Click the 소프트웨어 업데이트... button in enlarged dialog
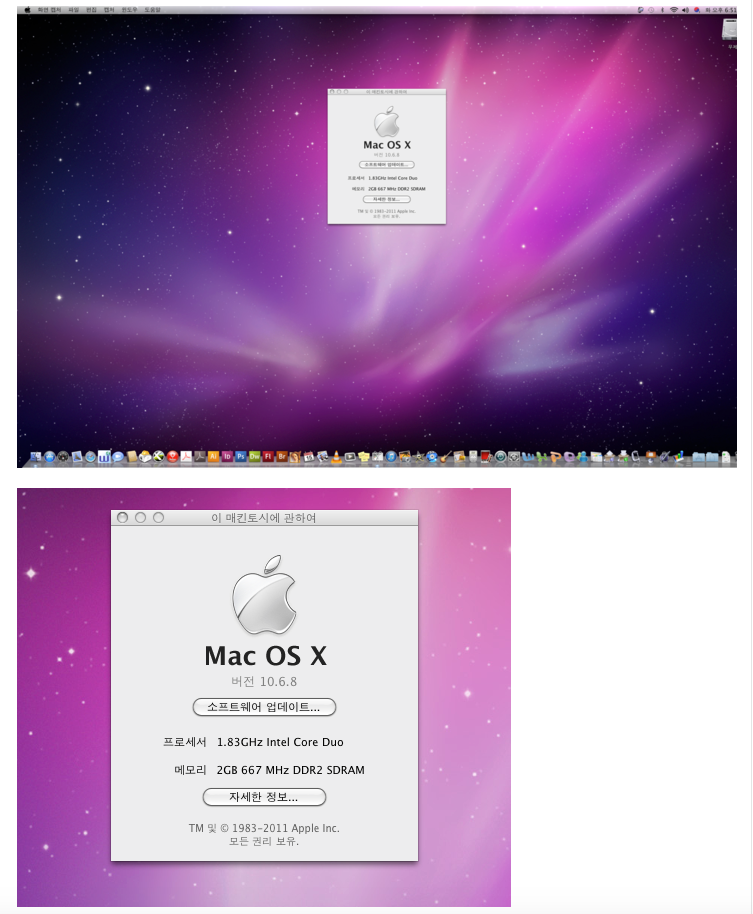753x914 pixels. (264, 707)
